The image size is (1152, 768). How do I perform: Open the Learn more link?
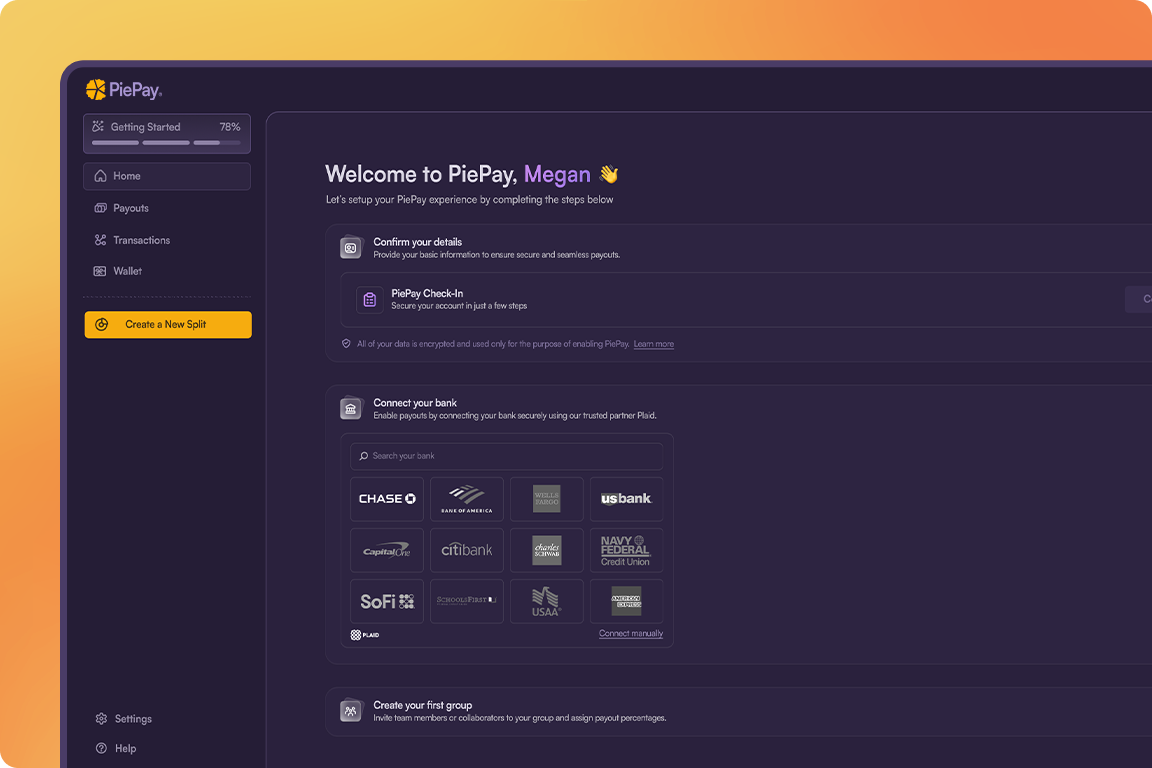click(x=654, y=344)
